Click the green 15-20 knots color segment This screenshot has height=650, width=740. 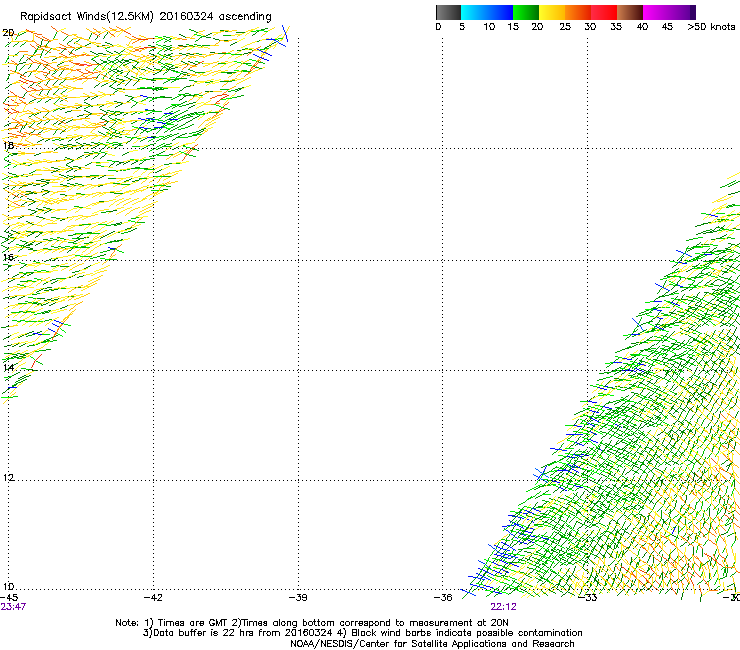[526, 12]
